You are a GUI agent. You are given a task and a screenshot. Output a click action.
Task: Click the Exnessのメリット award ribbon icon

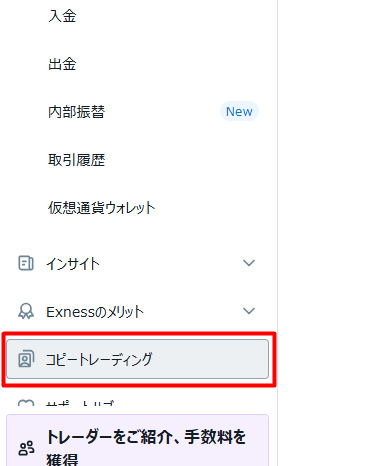click(x=26, y=311)
